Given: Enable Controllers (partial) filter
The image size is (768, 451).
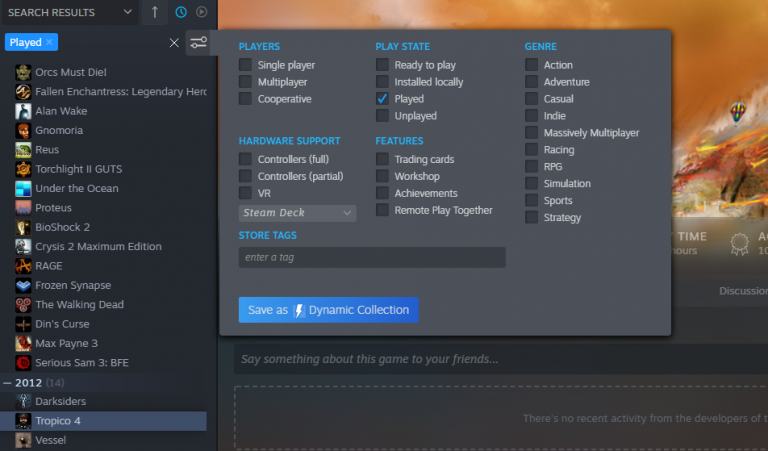Looking at the screenshot, I should pos(245,176).
